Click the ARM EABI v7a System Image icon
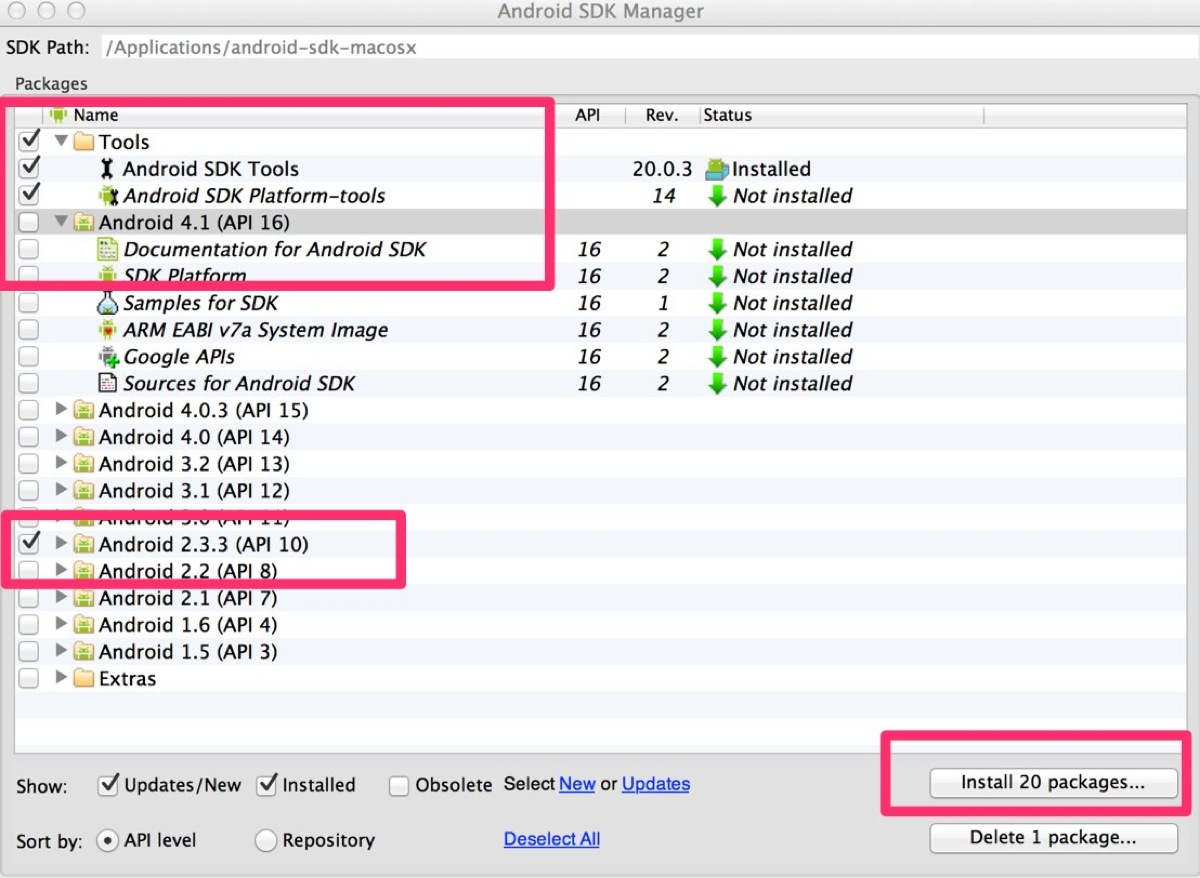 pos(107,330)
